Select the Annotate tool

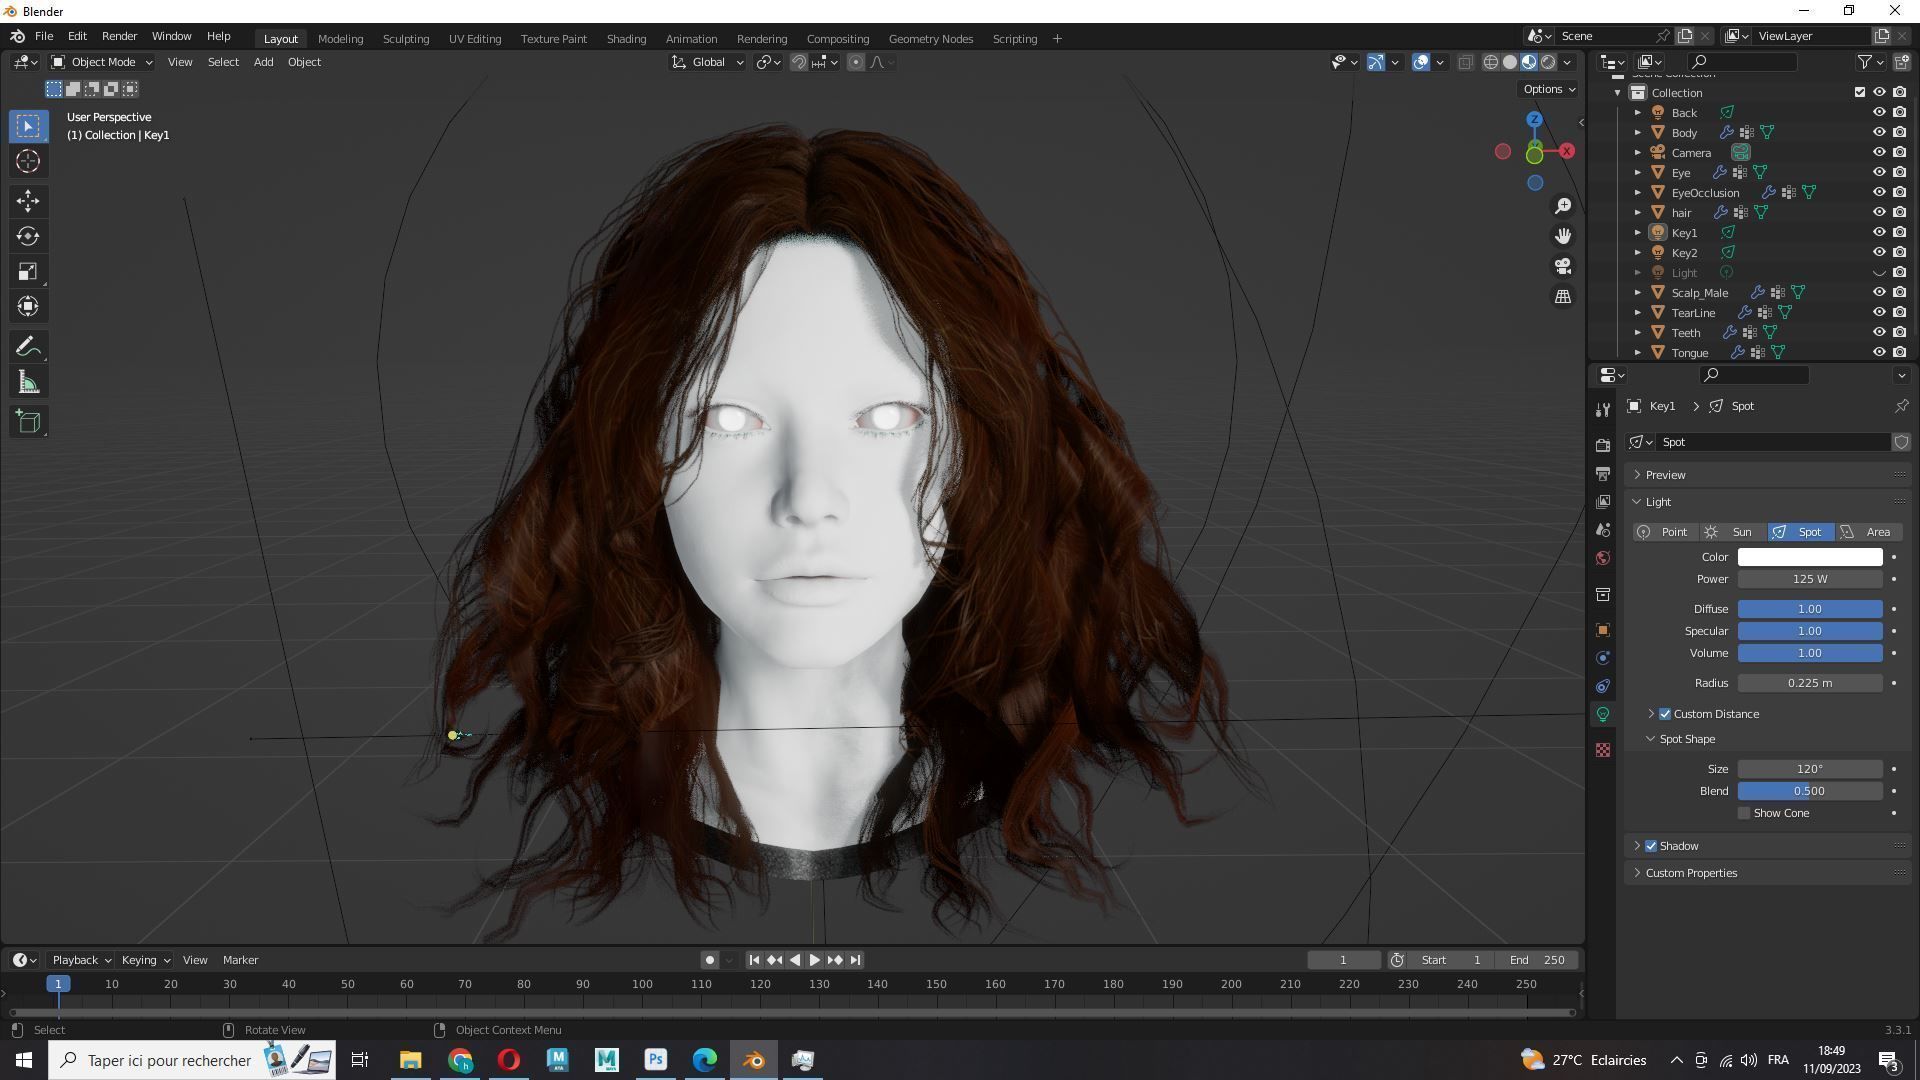tap(28, 347)
